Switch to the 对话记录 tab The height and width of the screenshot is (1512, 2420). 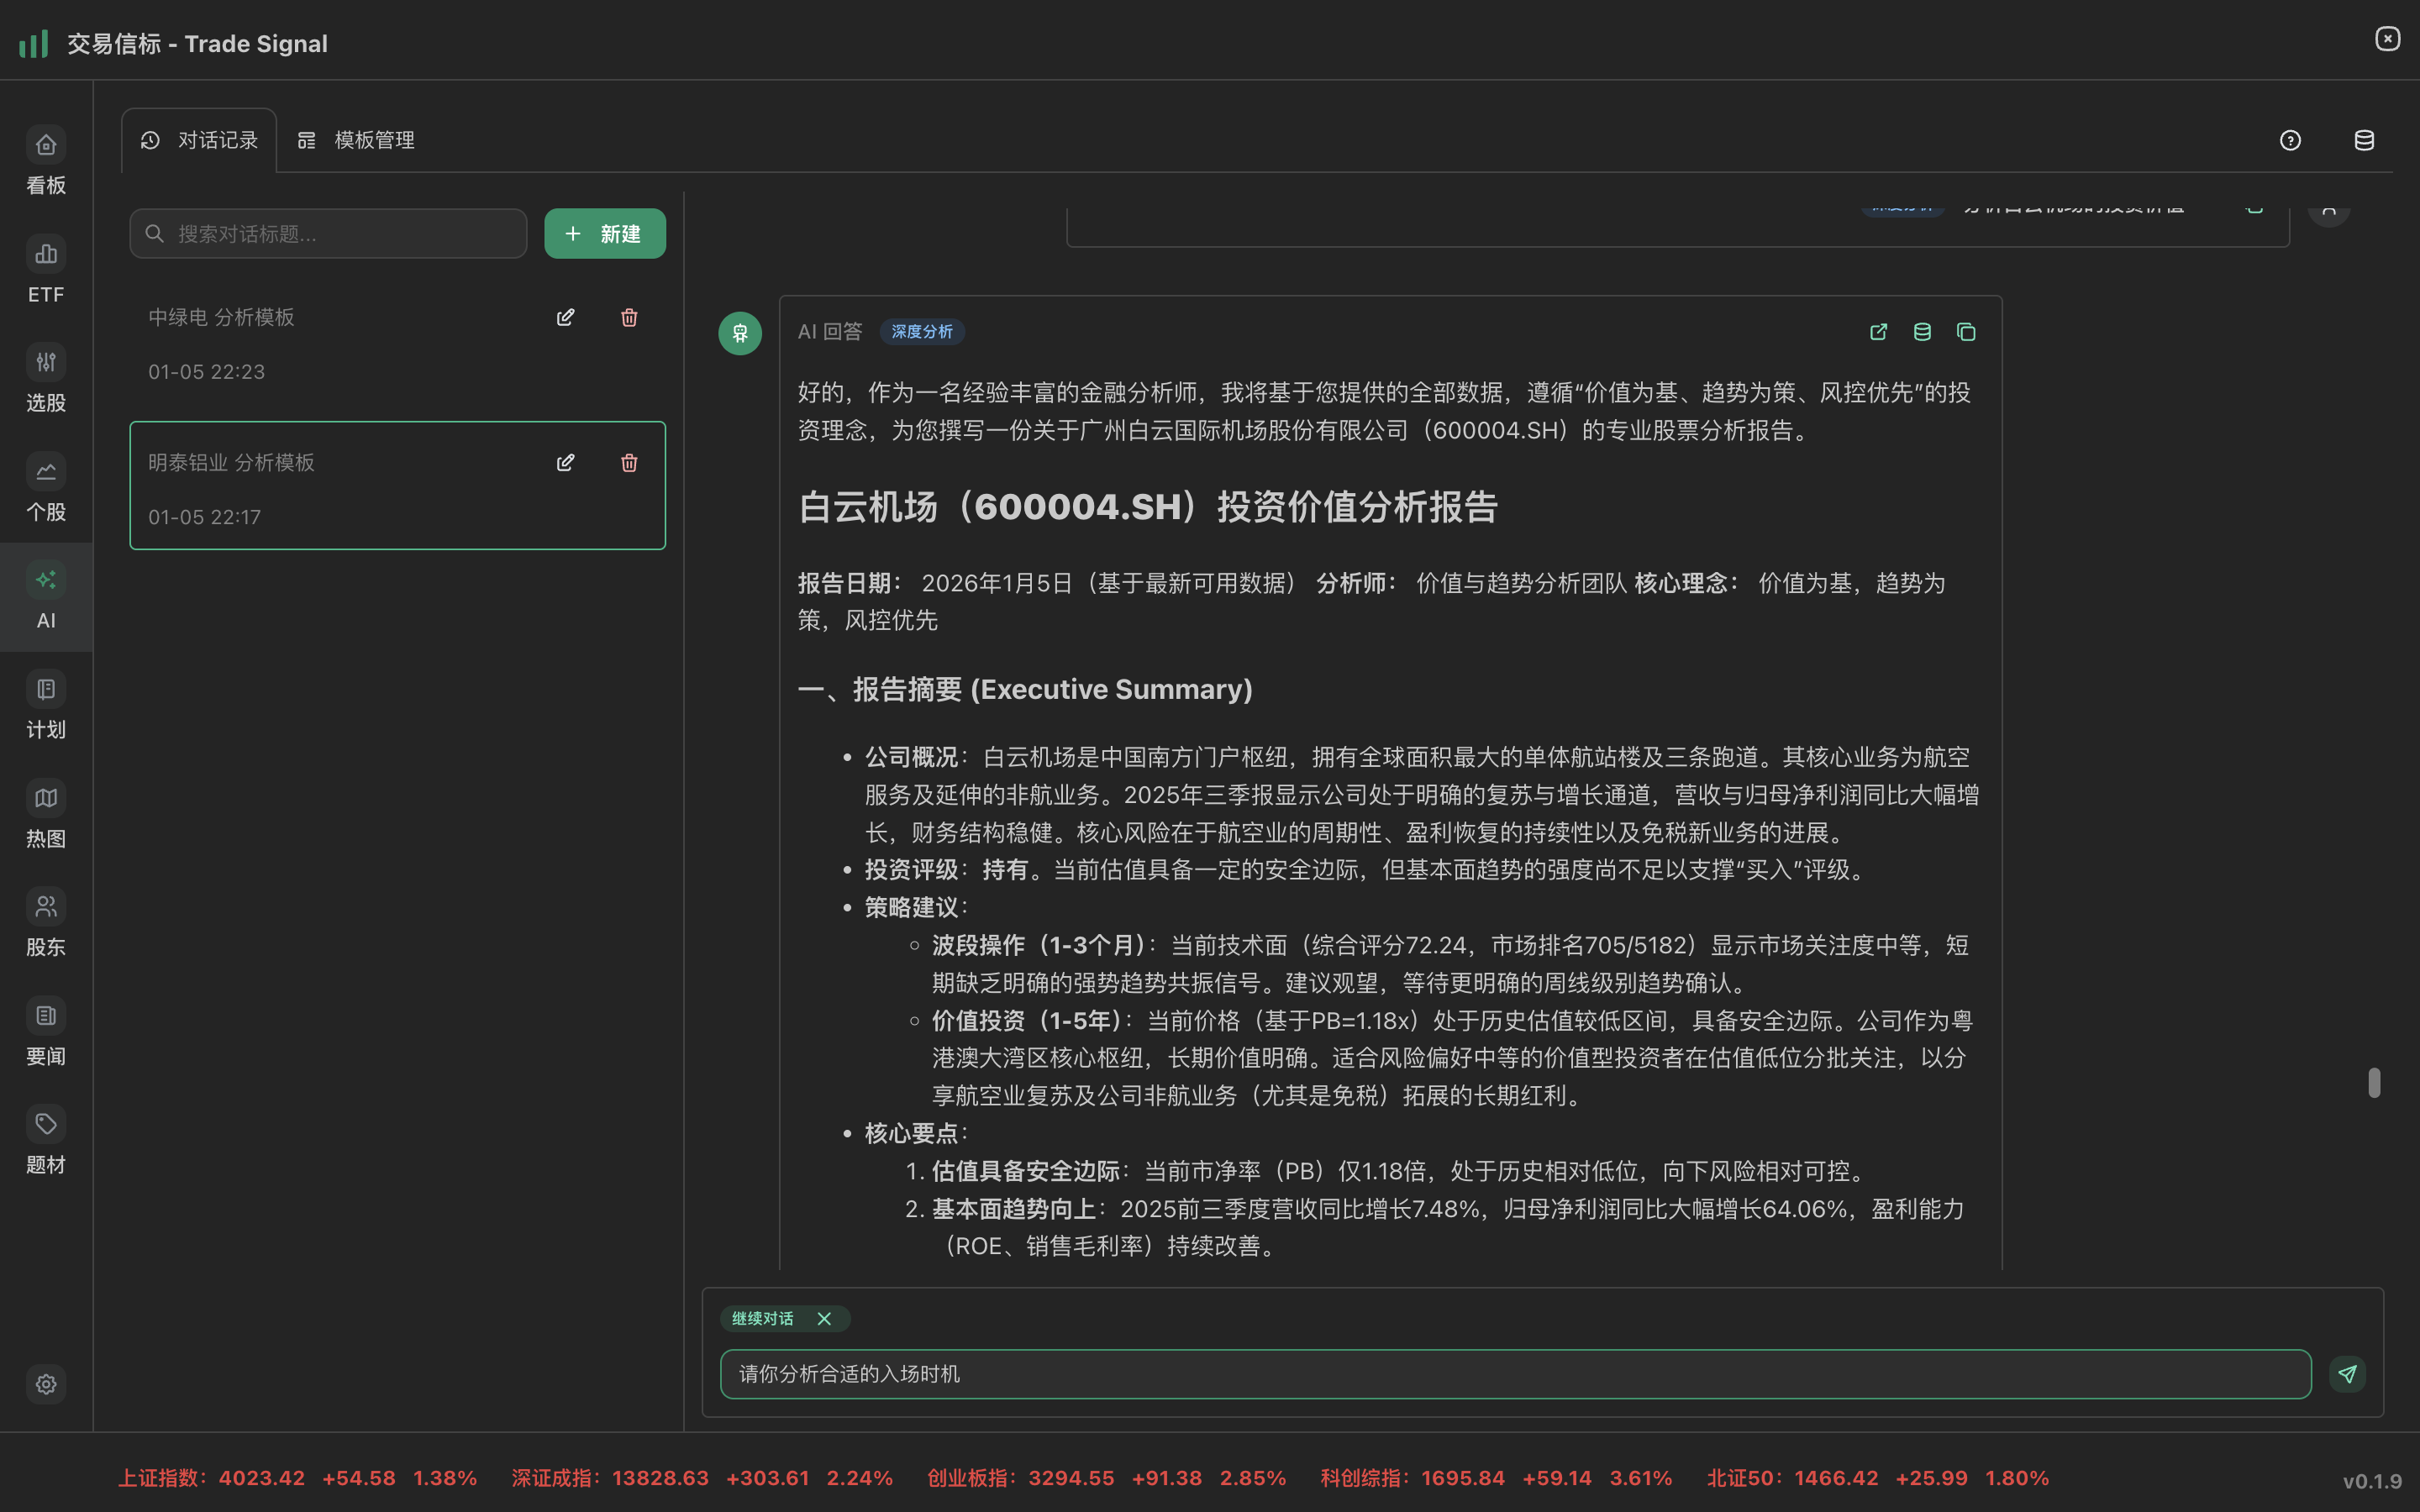pos(199,140)
